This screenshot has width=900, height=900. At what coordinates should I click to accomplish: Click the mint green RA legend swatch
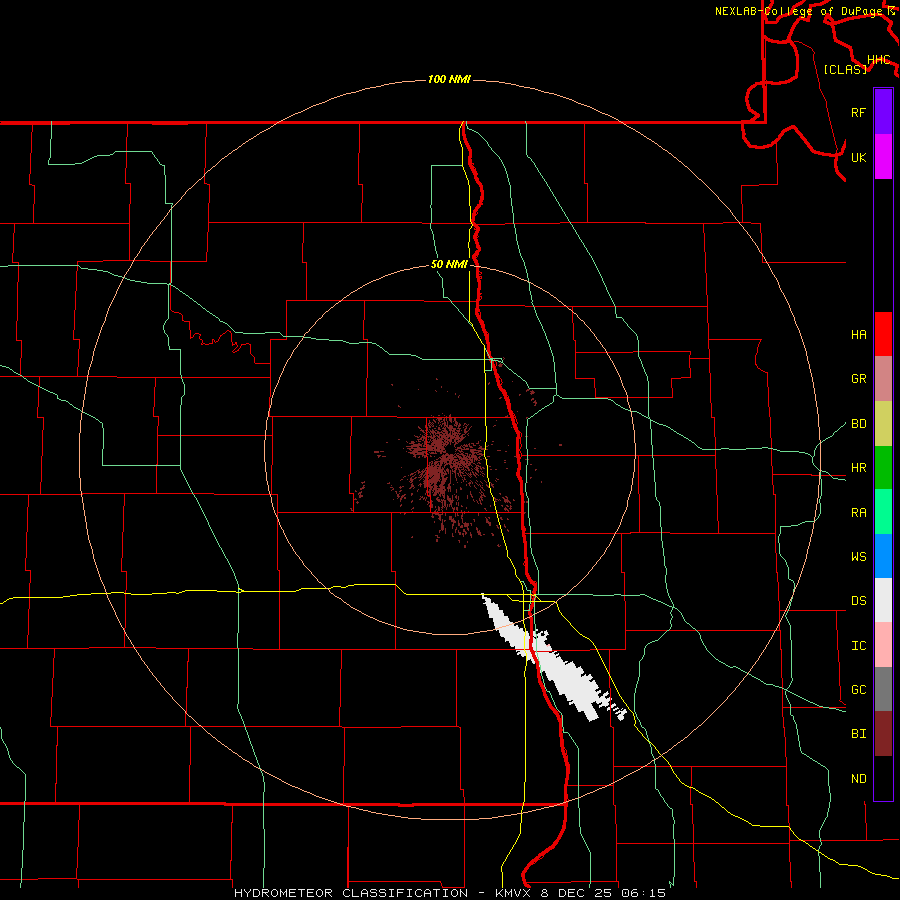coord(883,512)
